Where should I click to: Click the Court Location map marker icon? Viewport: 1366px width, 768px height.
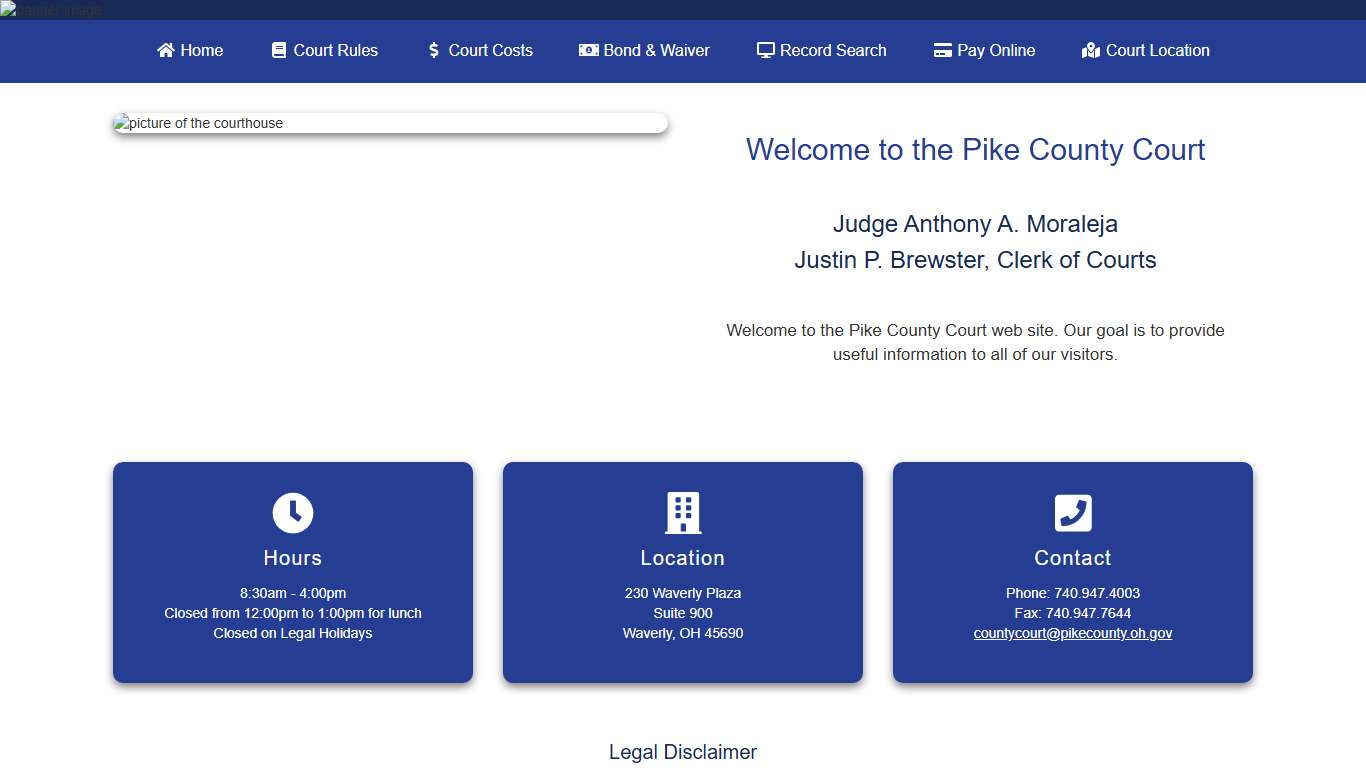(1089, 50)
